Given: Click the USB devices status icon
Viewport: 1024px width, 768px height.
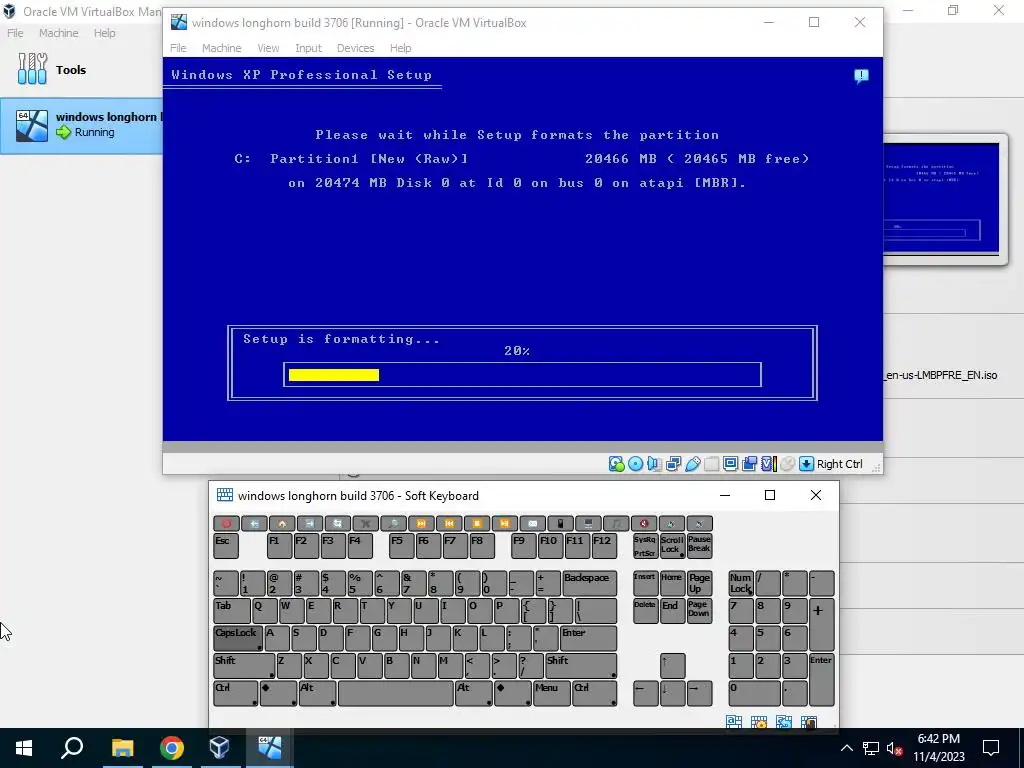Looking at the screenshot, I should coord(692,464).
